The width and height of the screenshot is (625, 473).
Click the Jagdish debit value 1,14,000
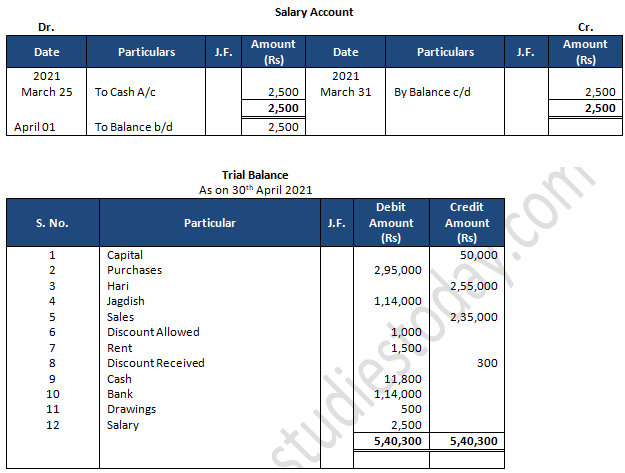tap(398, 301)
